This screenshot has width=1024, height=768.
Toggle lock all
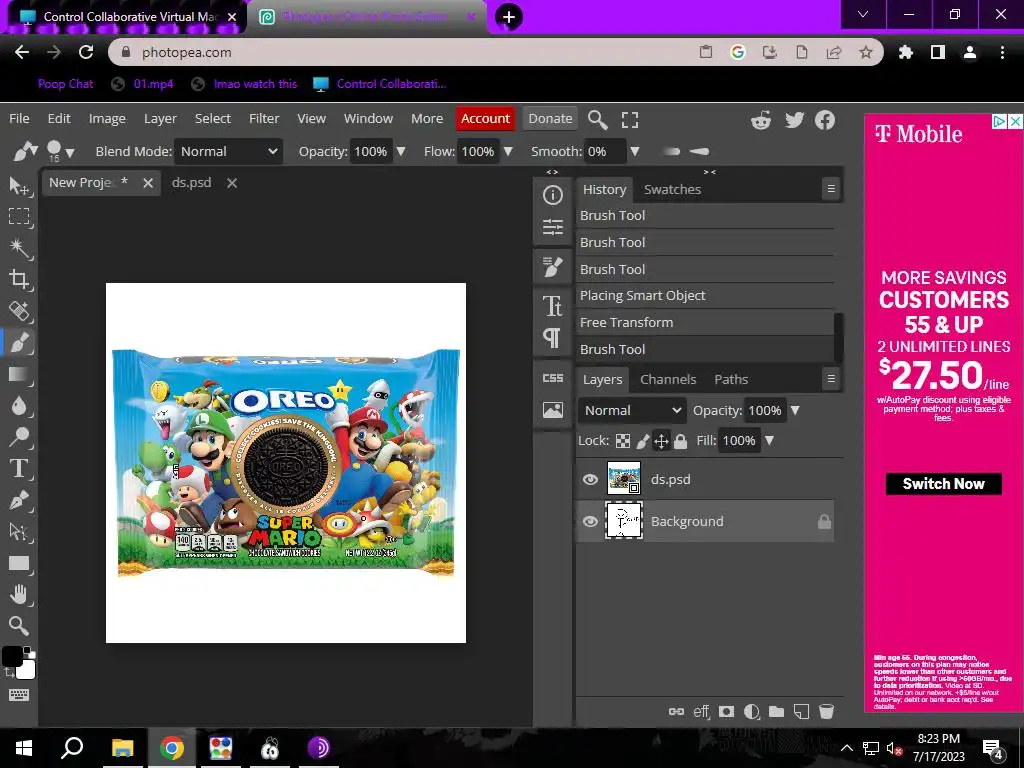[x=680, y=441]
